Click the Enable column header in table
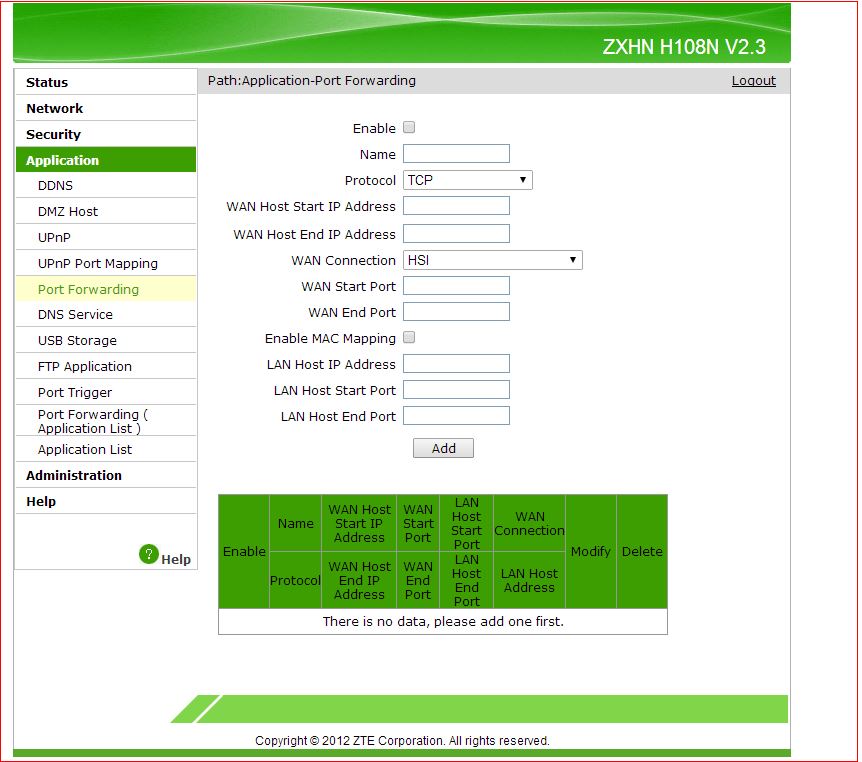The image size is (862, 762). [244, 551]
